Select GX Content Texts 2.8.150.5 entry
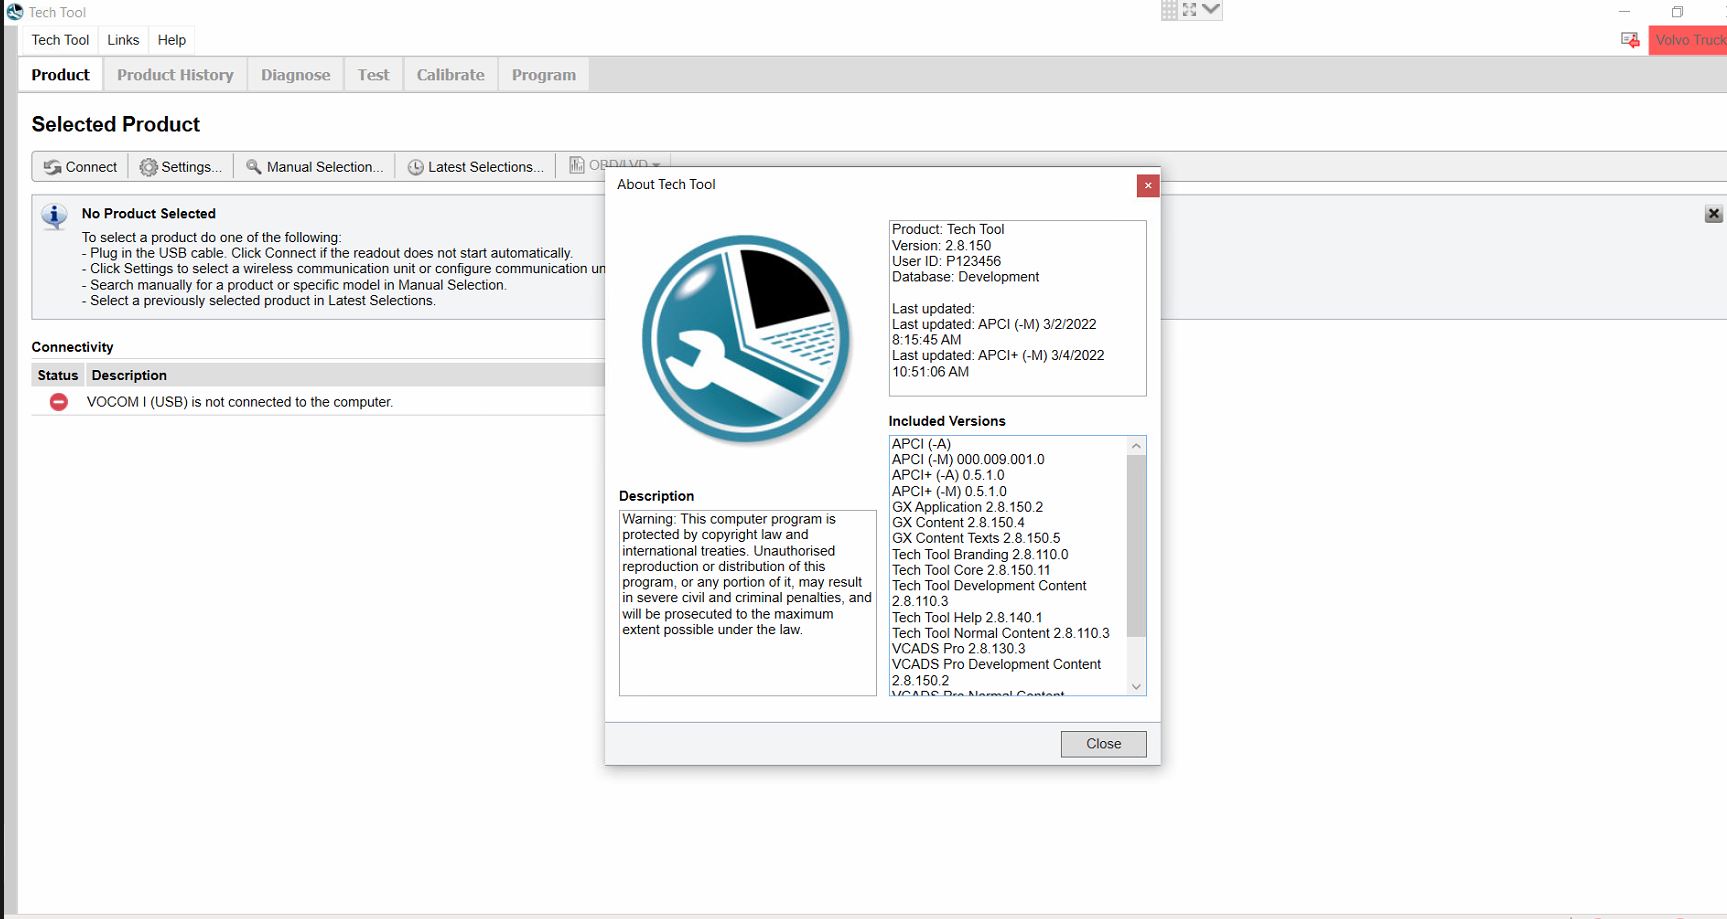This screenshot has width=1727, height=919. click(976, 538)
